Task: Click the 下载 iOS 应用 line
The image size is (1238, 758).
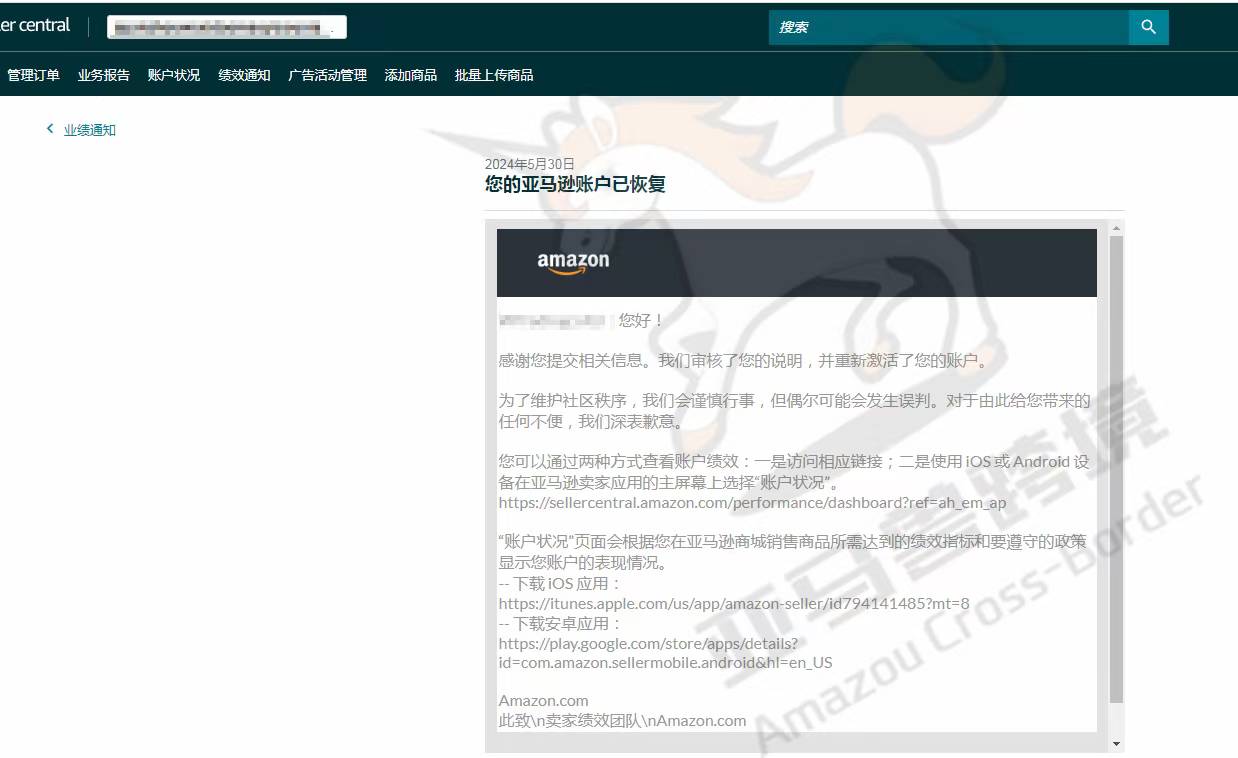Action: tap(560, 583)
